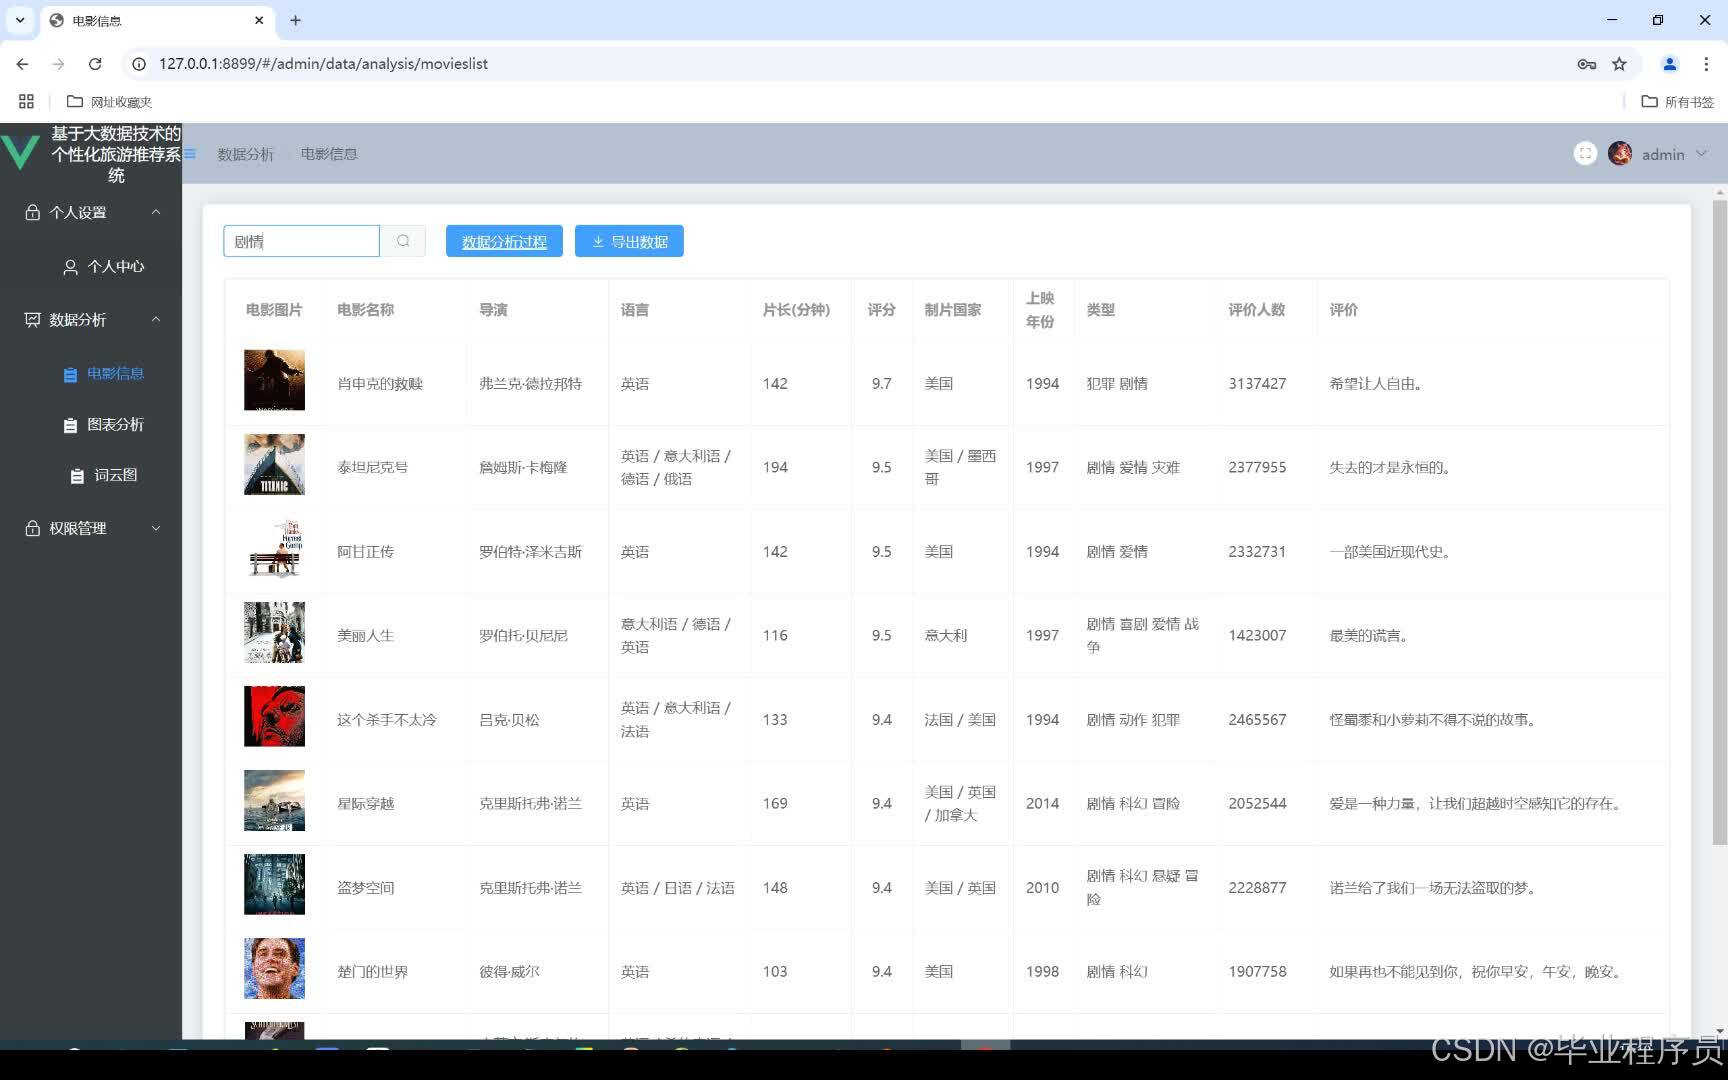
Task: Focus the search field containing 剧情
Action: 301,241
